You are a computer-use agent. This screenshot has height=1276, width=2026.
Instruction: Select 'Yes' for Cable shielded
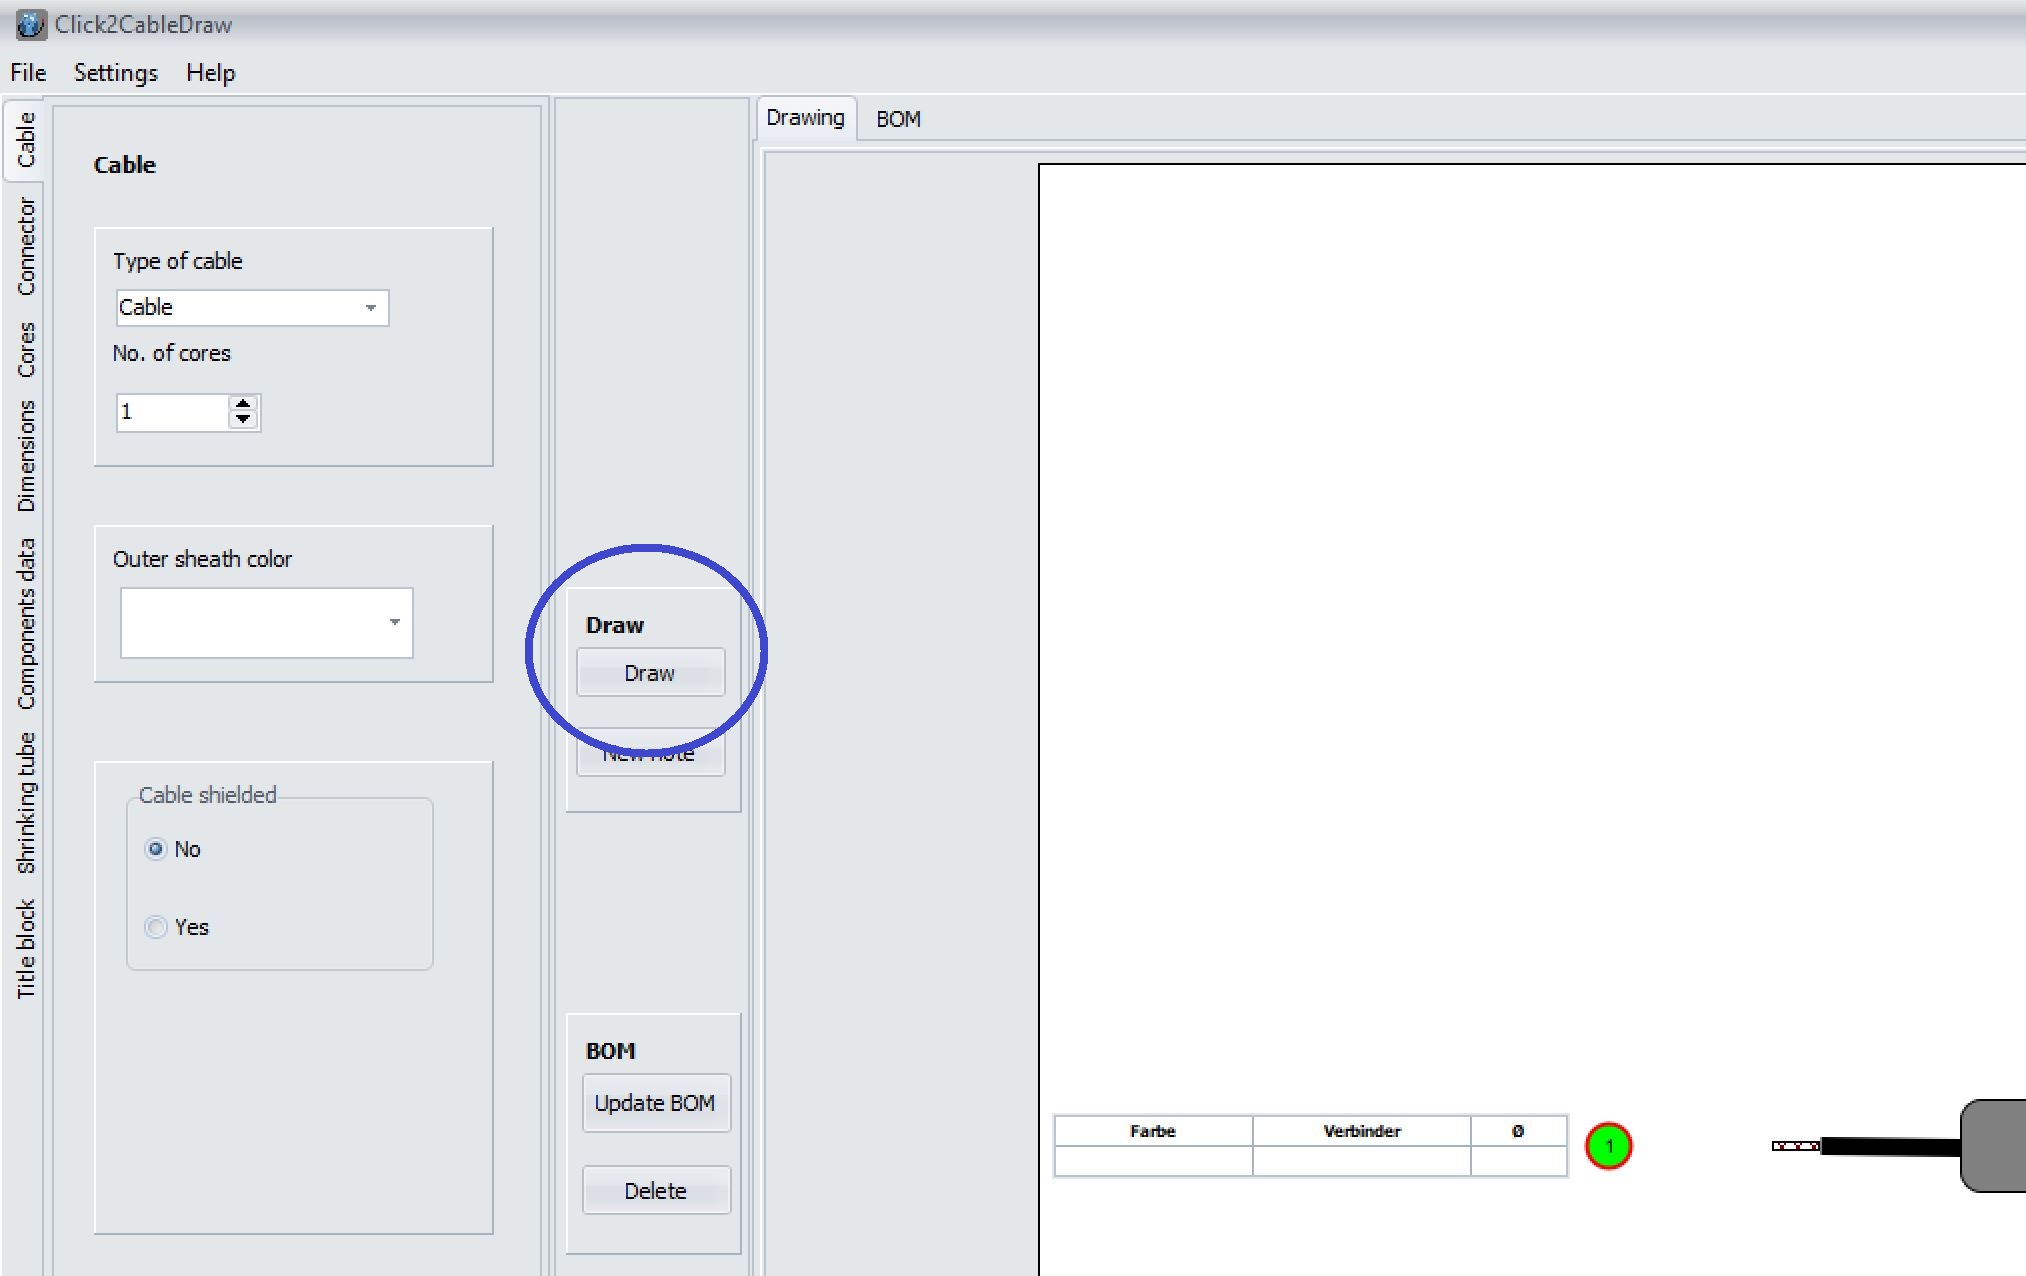pos(156,927)
